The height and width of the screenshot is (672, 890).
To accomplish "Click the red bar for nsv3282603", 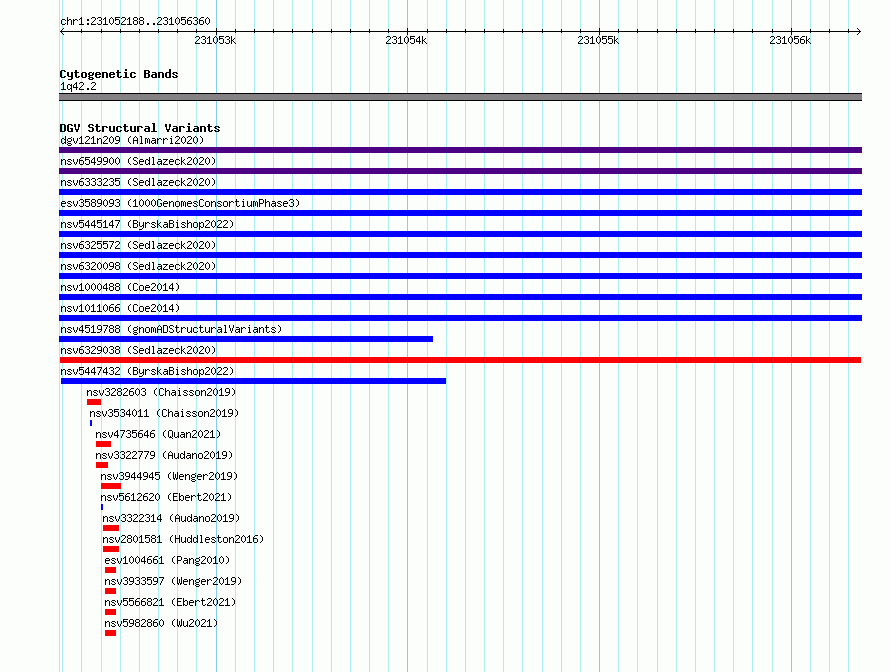I will tap(94, 402).
